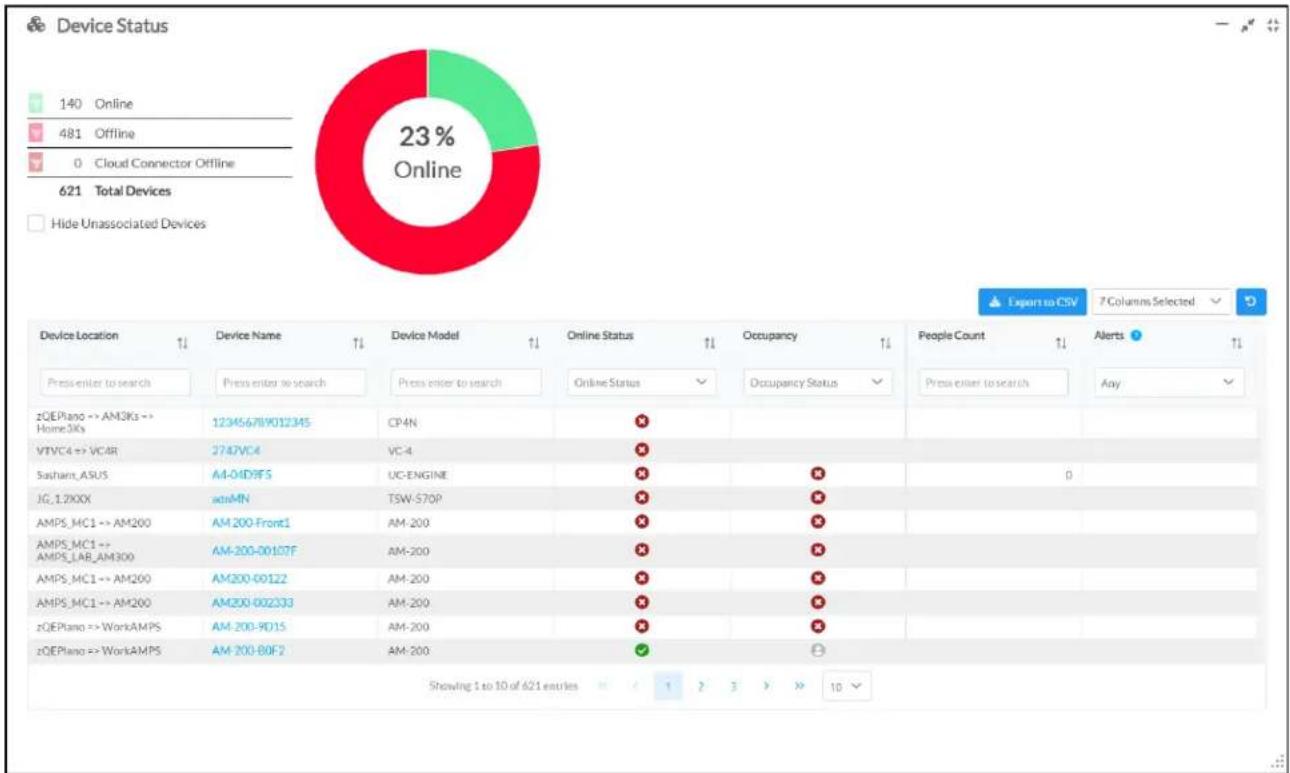Go to page 3 of entries
The image size is (1290, 773).
734,687
